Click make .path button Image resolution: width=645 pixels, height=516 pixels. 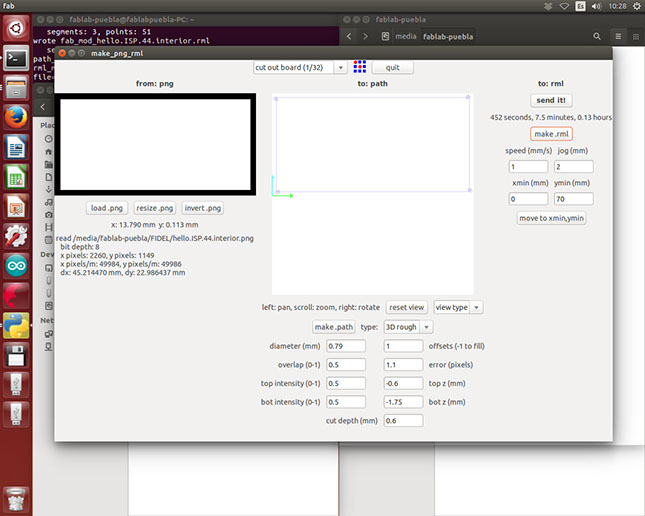tap(334, 327)
